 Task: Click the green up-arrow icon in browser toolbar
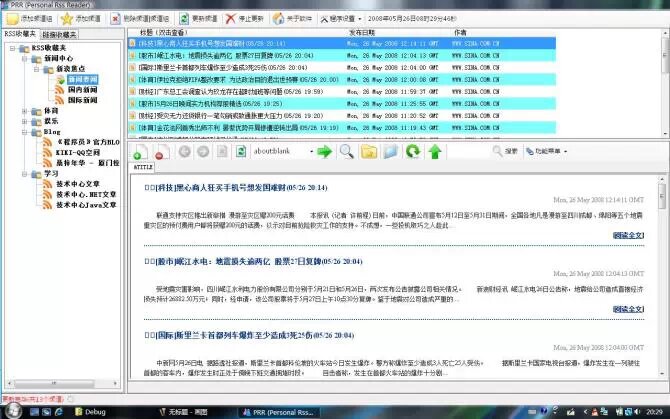(x=435, y=151)
